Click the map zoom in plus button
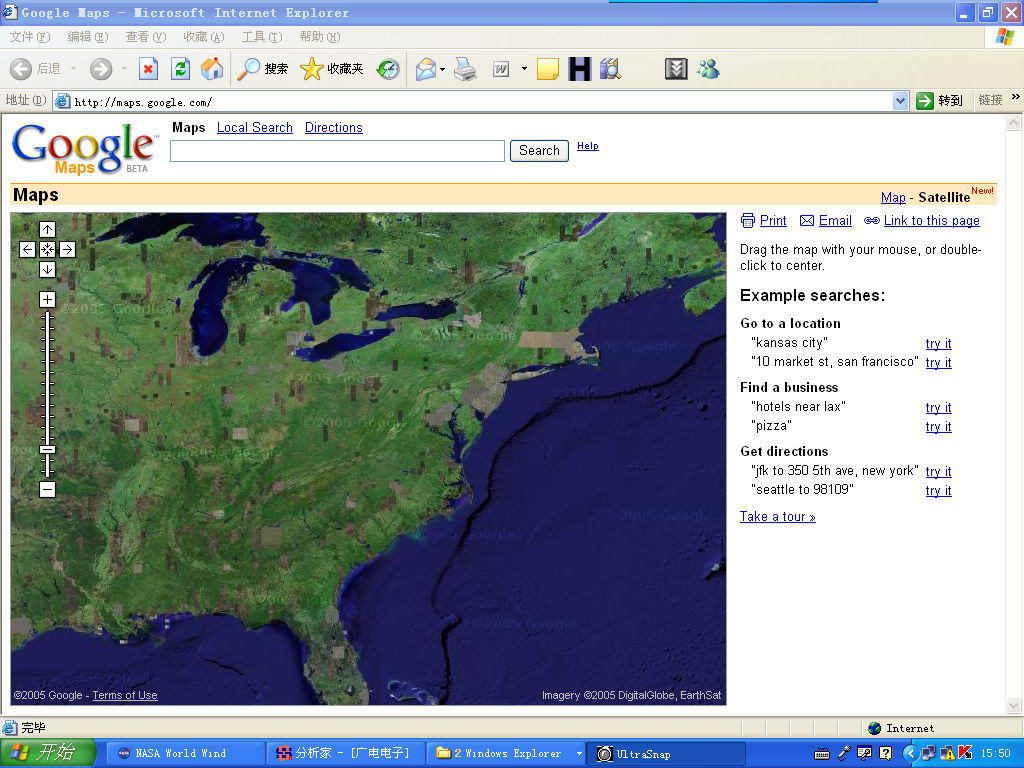Image resolution: width=1024 pixels, height=768 pixels. click(x=47, y=299)
